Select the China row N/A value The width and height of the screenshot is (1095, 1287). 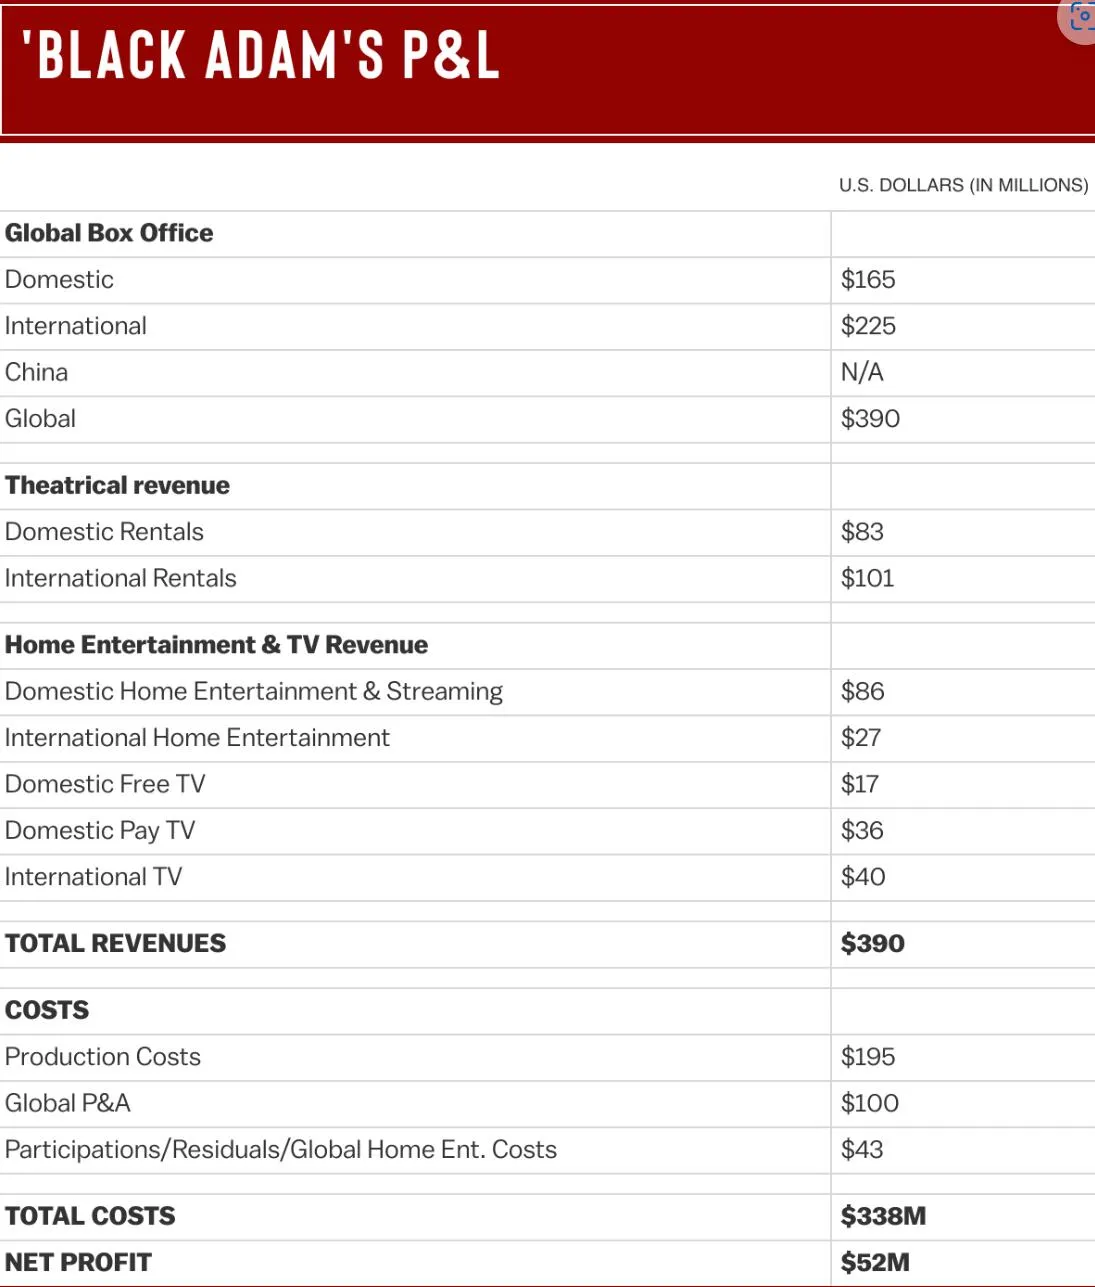[862, 373]
